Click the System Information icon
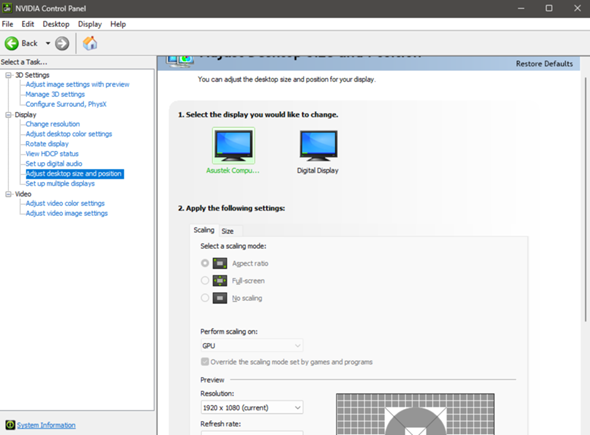The image size is (590, 435). (x=10, y=425)
